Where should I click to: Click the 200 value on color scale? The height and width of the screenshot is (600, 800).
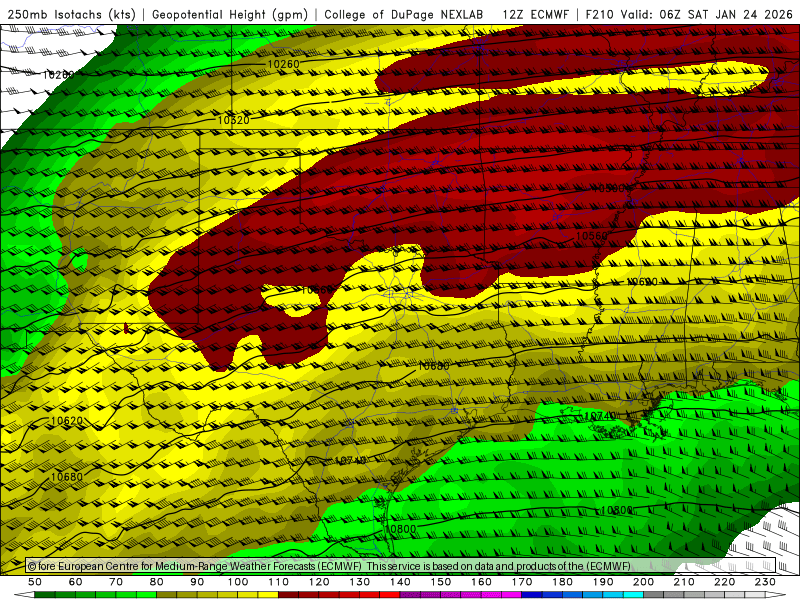(643, 582)
